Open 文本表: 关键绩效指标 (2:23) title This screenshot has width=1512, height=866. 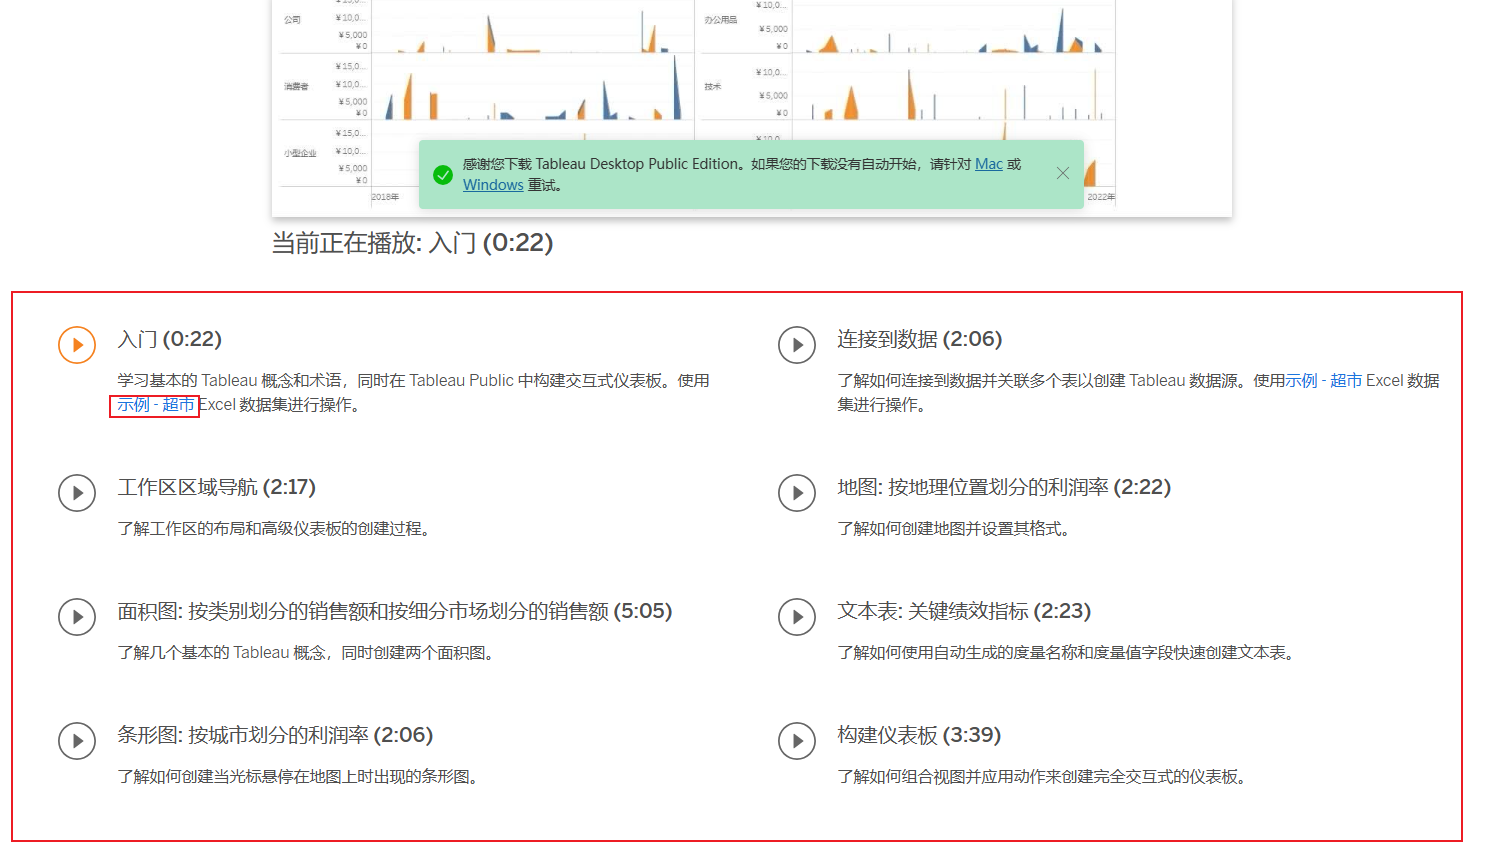click(964, 611)
